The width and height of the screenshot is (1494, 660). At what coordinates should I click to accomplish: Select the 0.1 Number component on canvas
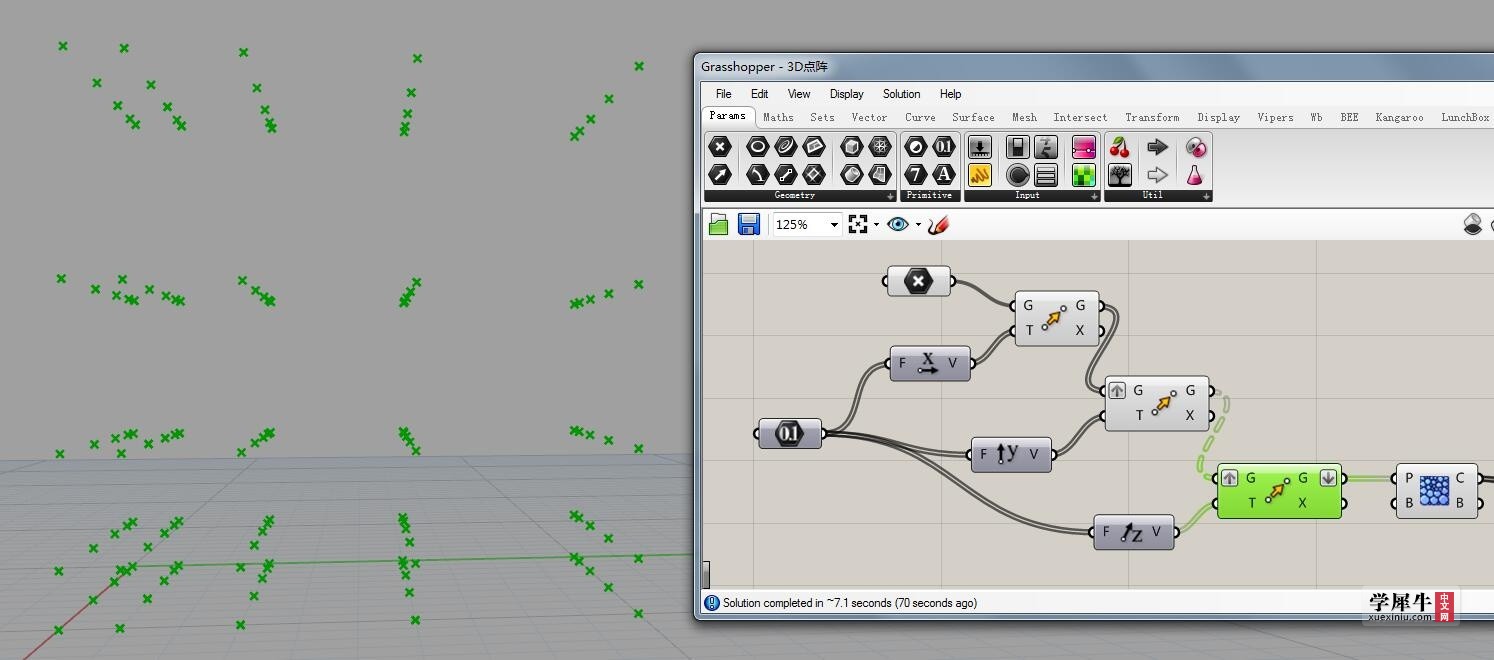click(x=790, y=433)
